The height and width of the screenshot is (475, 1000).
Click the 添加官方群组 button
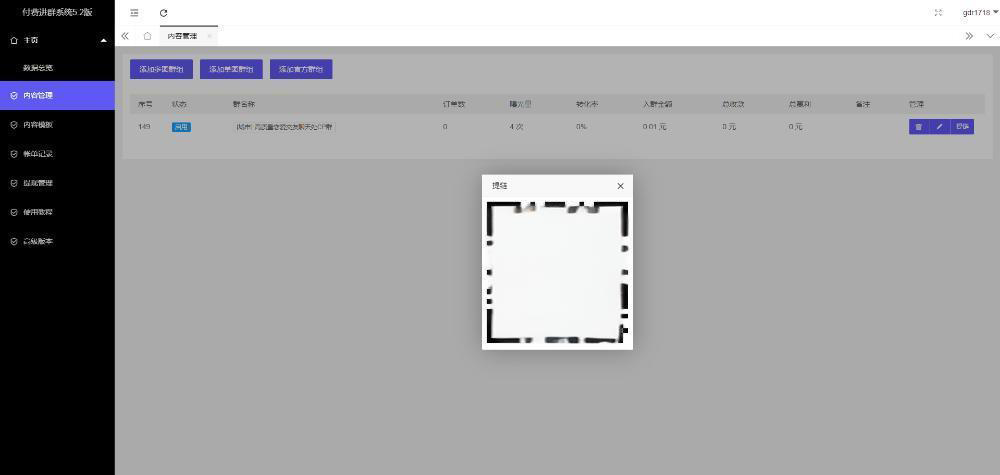(x=301, y=69)
